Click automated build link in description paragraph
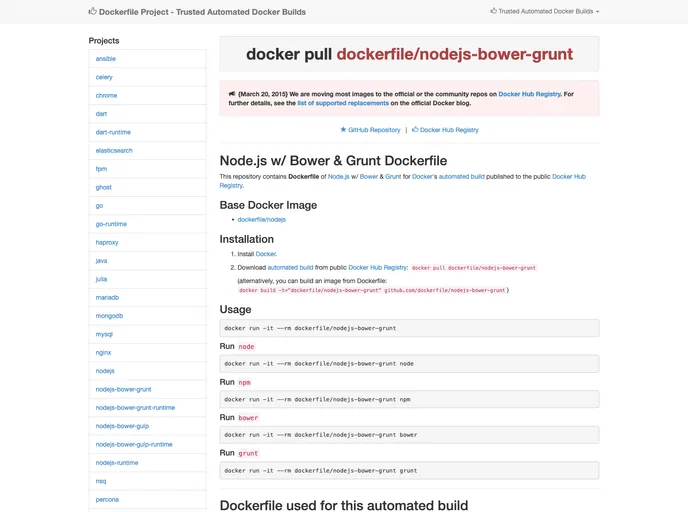This screenshot has width=688, height=512. coord(462,177)
